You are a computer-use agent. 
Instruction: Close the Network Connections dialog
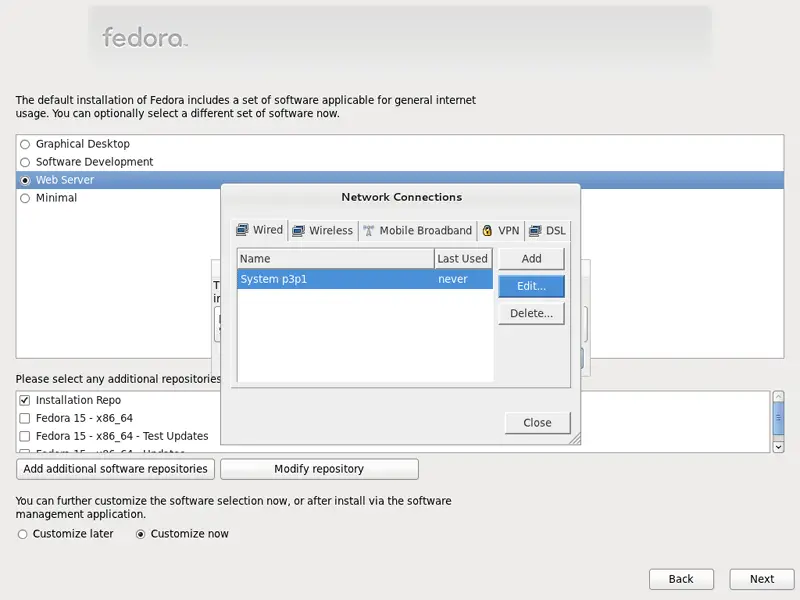coord(537,423)
